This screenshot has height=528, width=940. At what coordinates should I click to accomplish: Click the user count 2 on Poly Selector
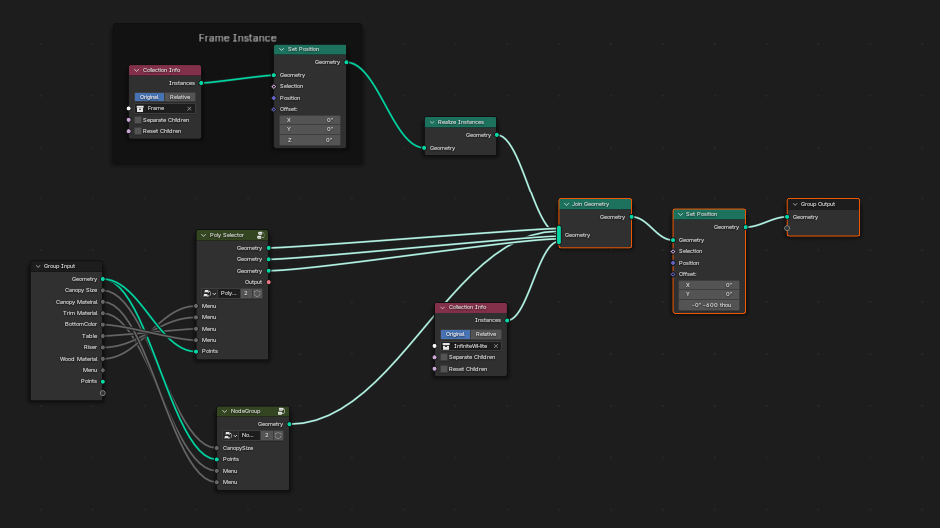tap(246, 293)
